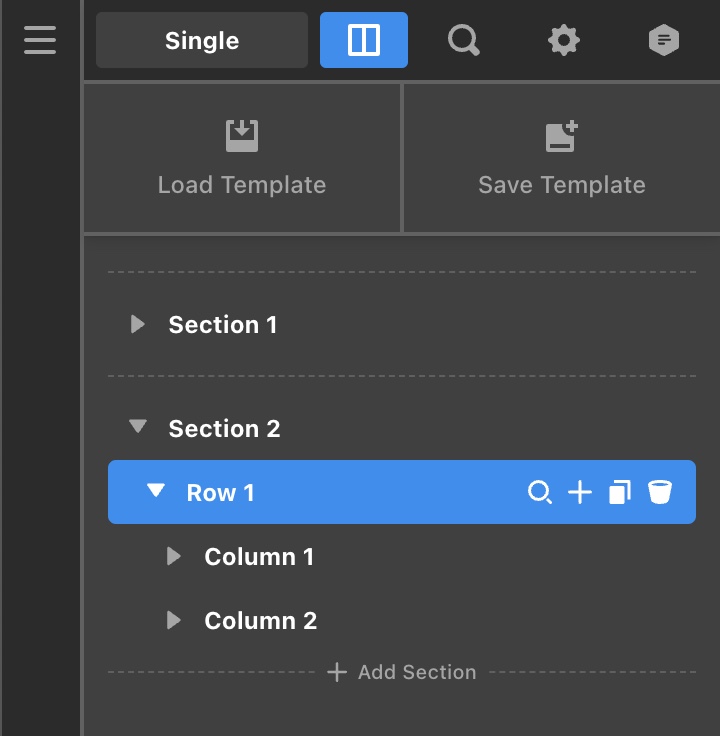Select the Section 1 label

[222, 324]
